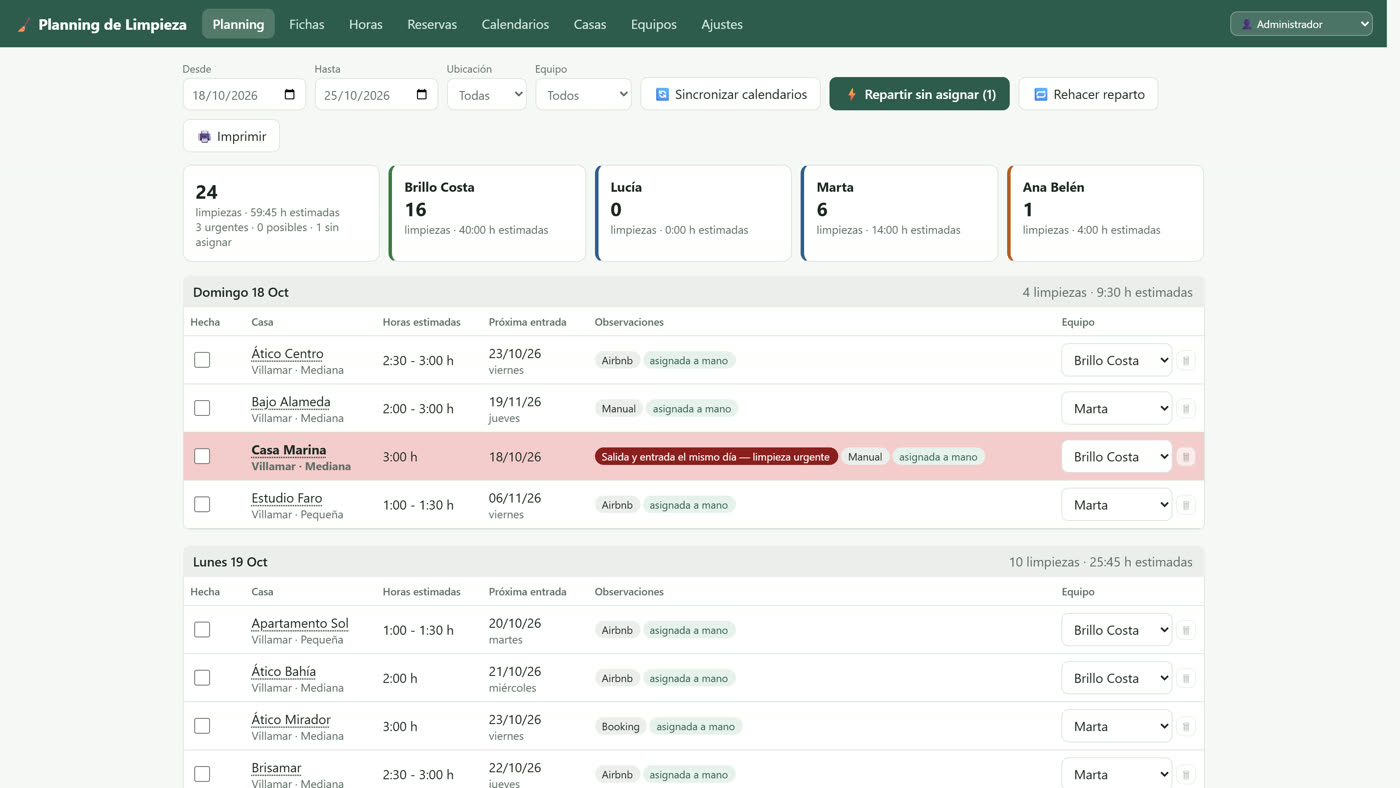This screenshot has height=788, width=1400.
Task: Open the Fichas tab
Action: (306, 24)
